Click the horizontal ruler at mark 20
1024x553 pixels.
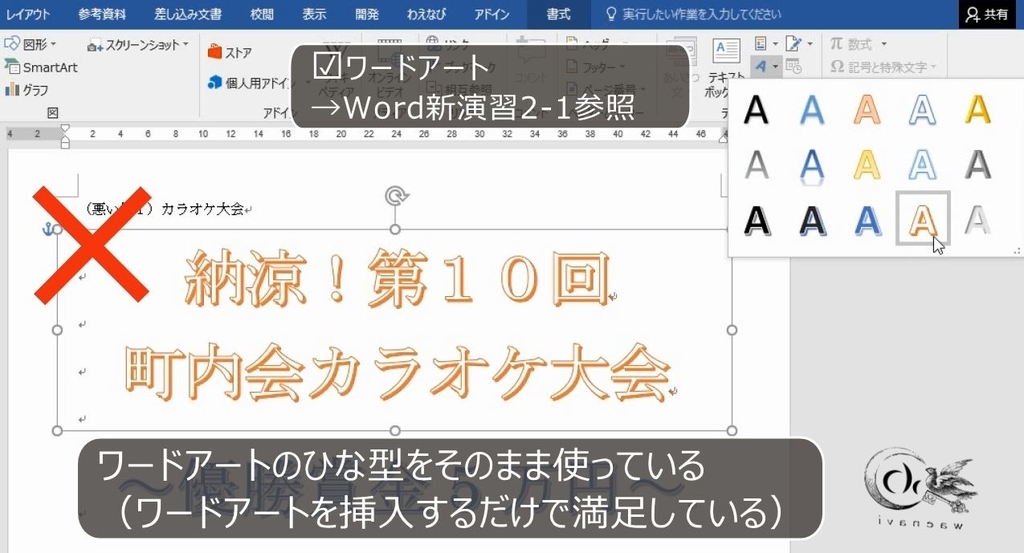click(341, 134)
